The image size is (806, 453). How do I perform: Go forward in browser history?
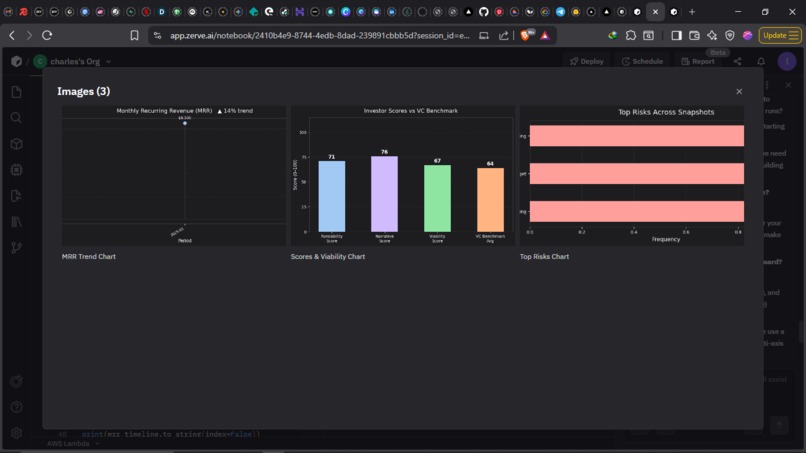29,35
